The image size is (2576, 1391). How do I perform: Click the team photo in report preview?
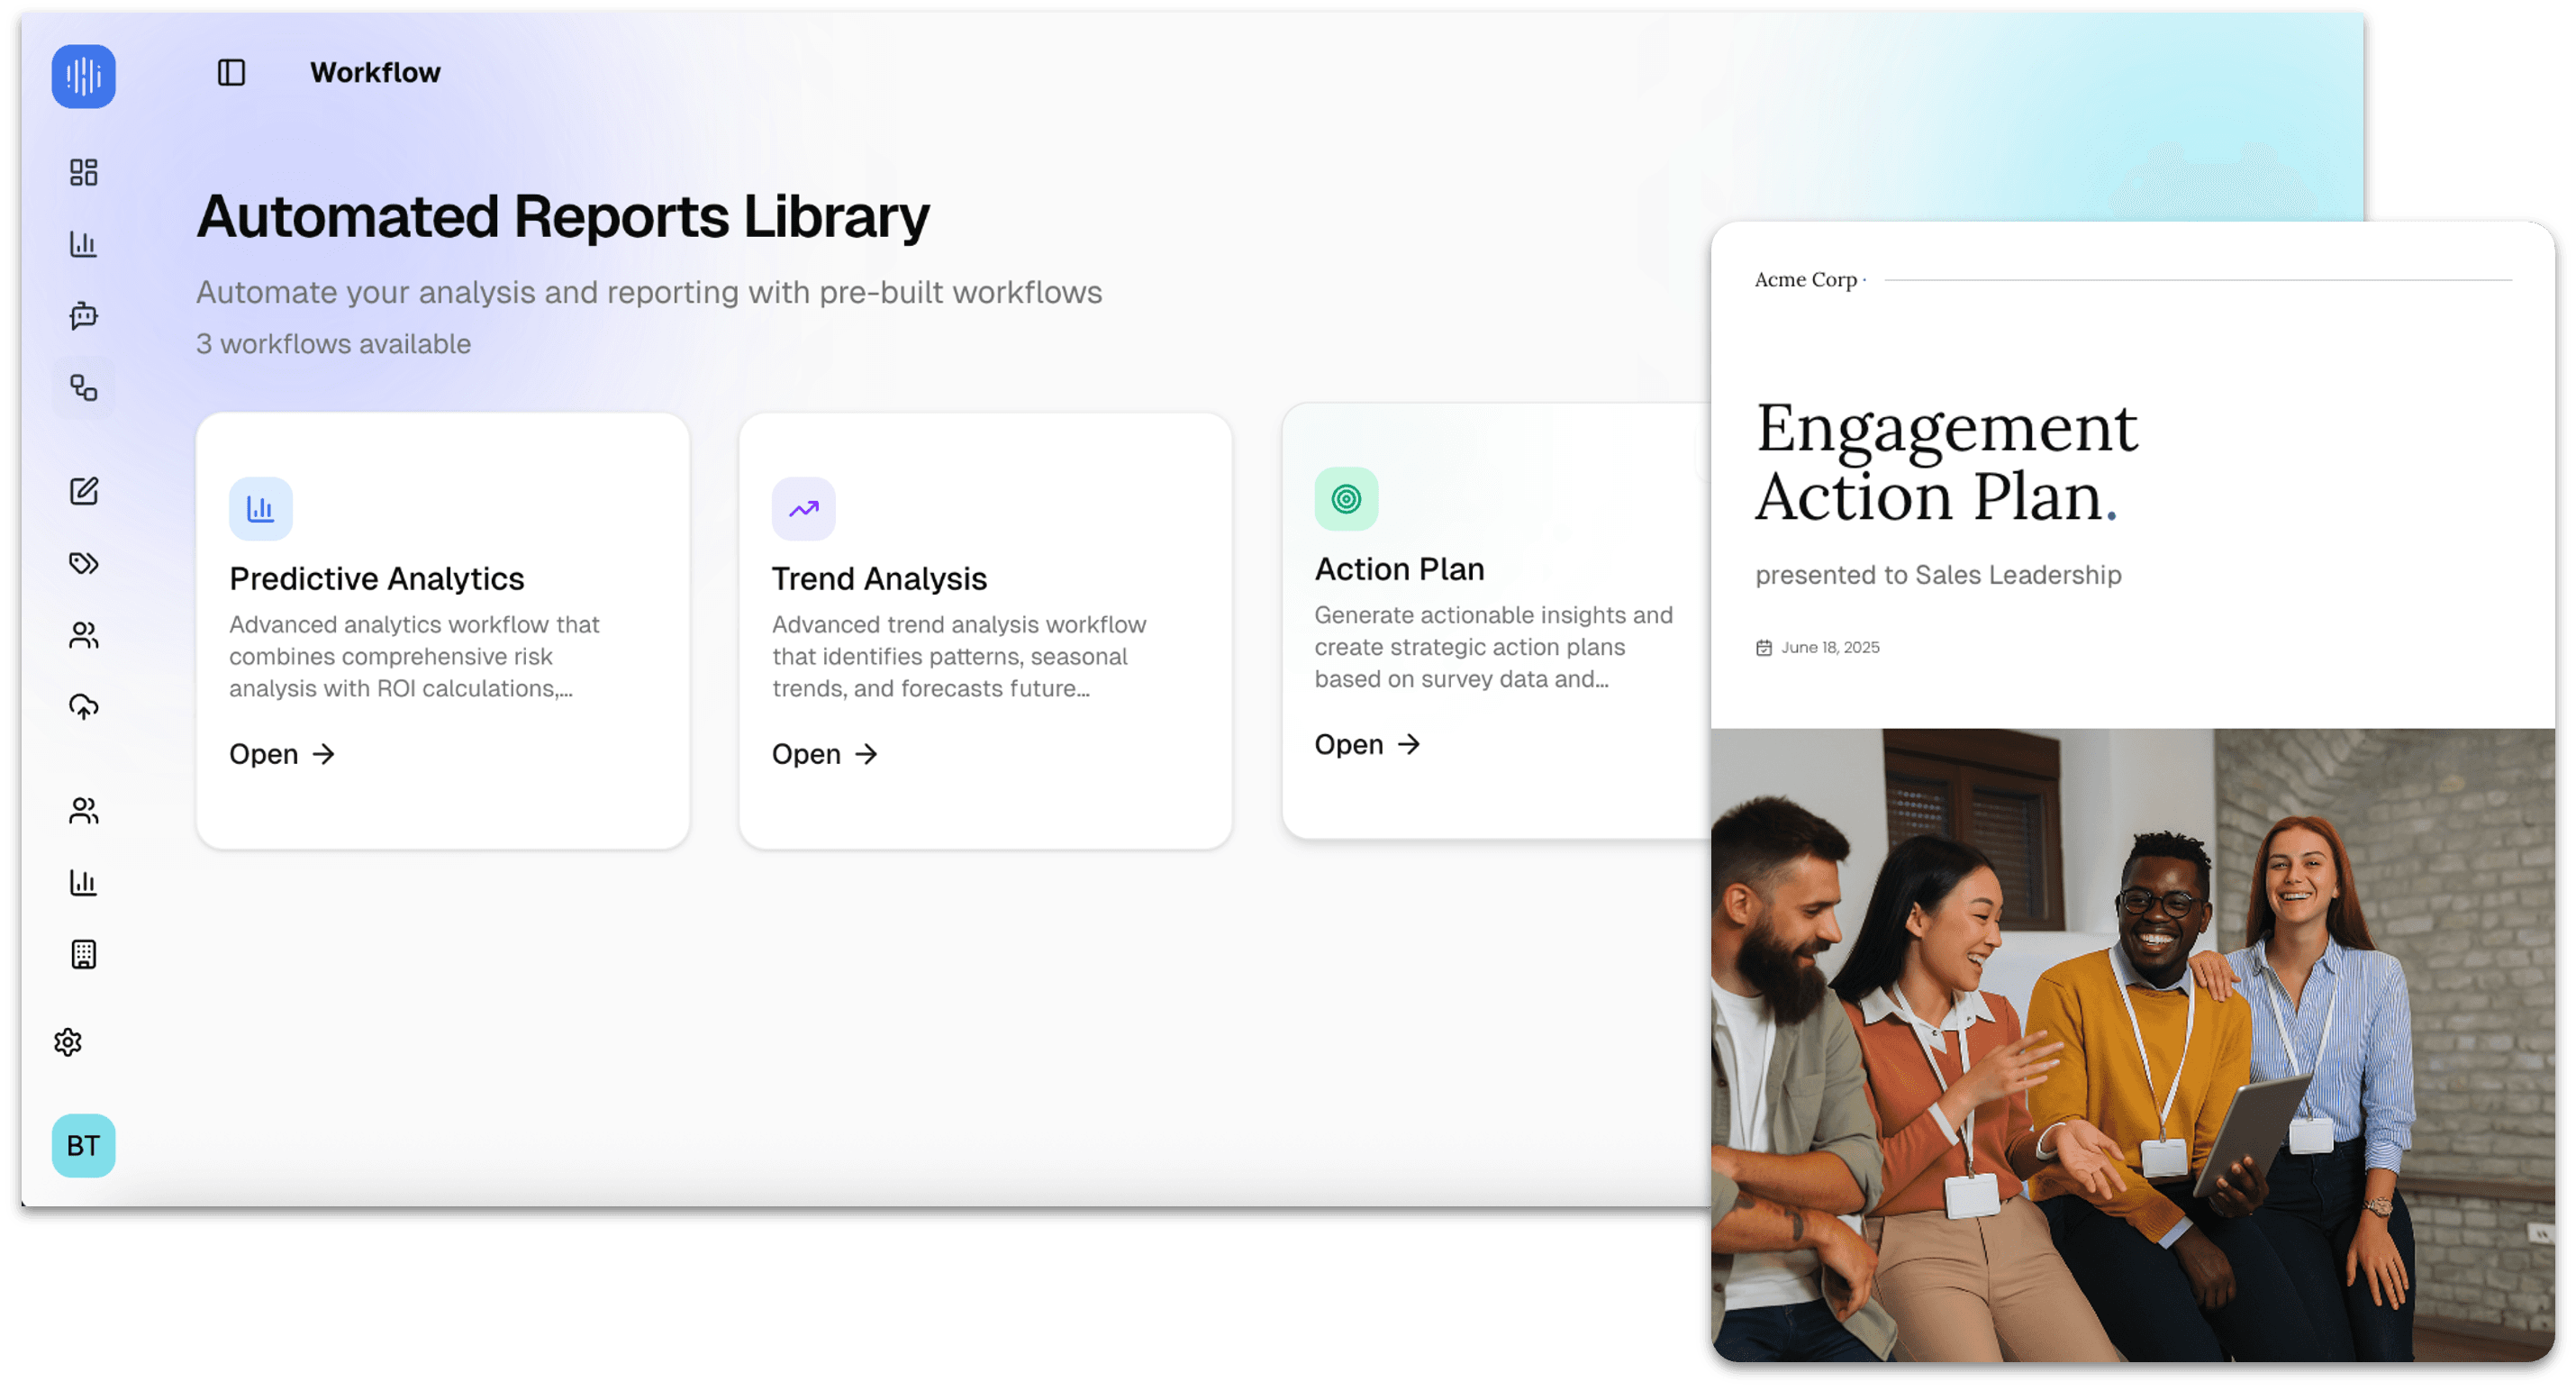pos(2132,1045)
